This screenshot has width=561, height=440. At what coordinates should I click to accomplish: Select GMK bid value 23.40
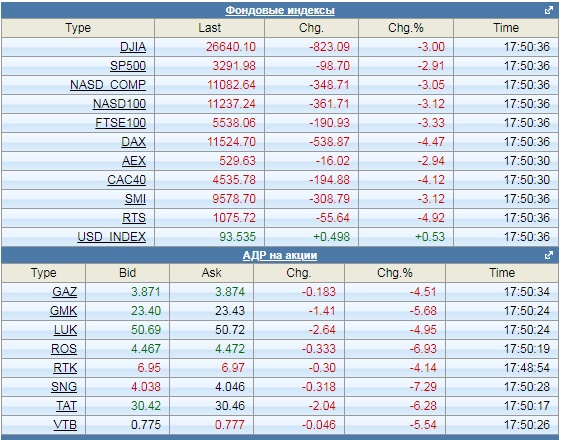coord(146,311)
